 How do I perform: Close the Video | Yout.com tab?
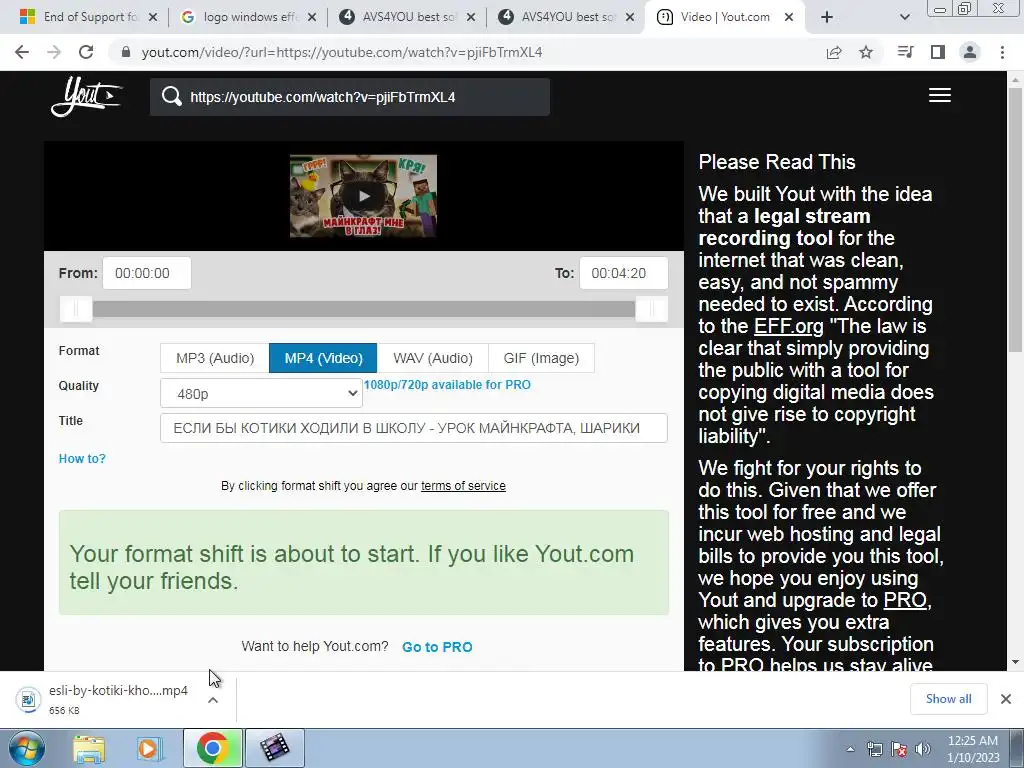pos(789,17)
